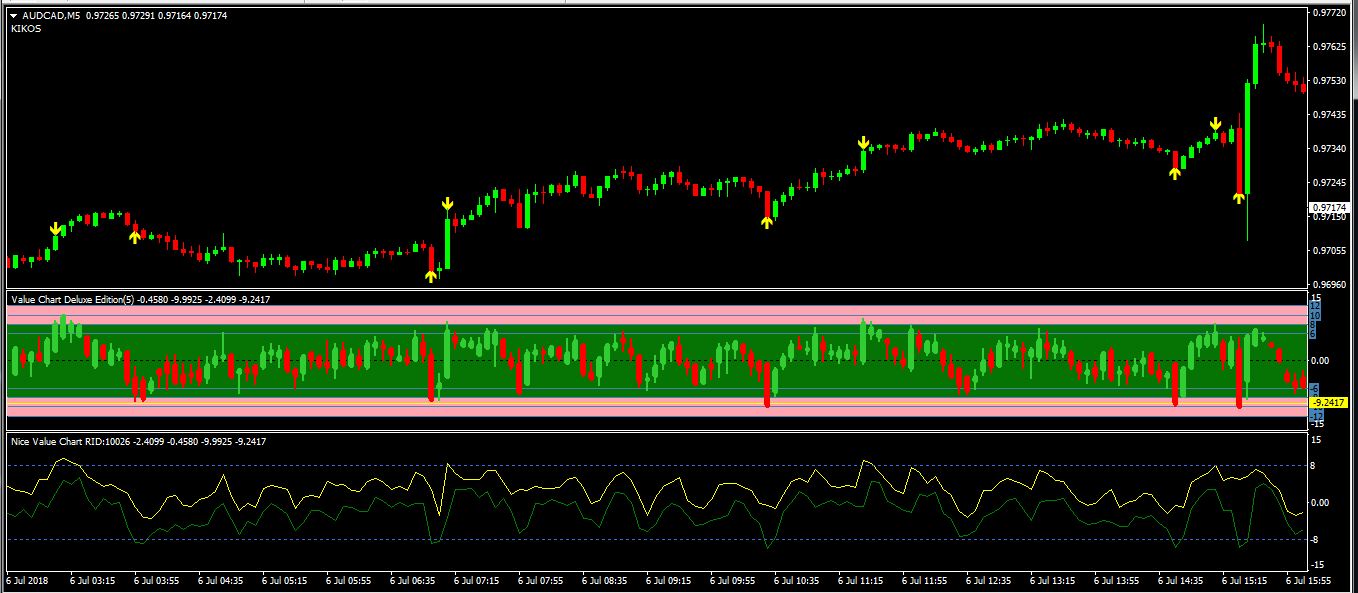Click the first yellow down arrow signal near 03:15
Image resolution: width=1358 pixels, height=593 pixels.
56,230
